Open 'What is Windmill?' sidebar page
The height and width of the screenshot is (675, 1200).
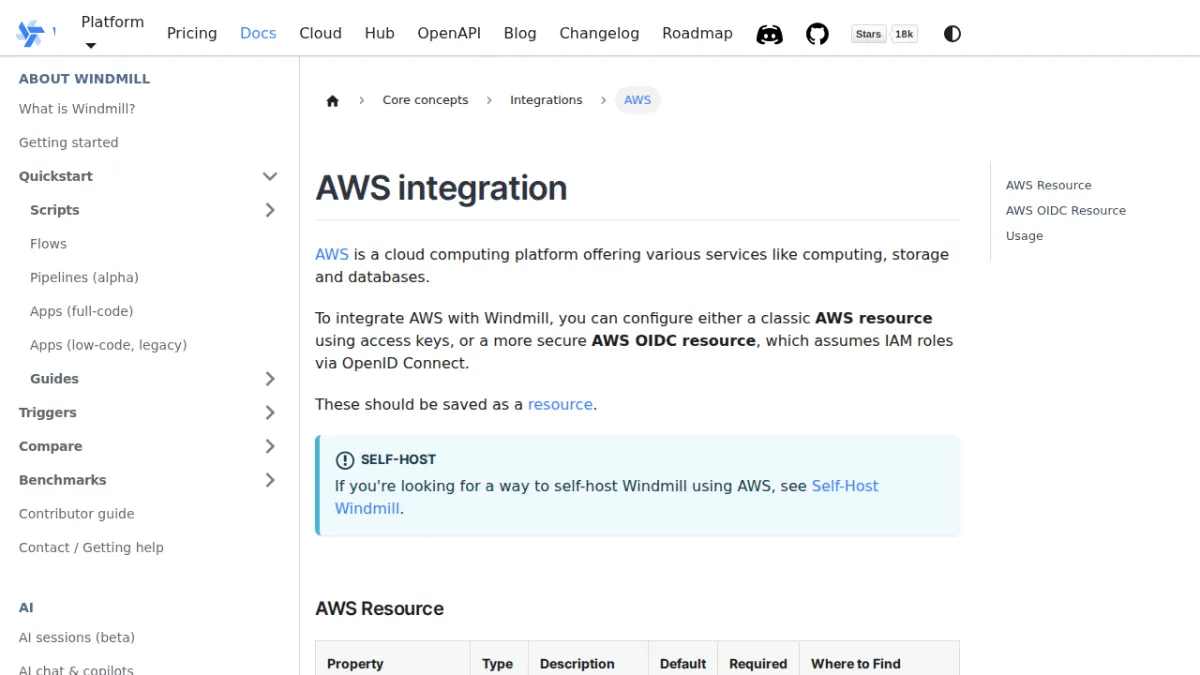pyautogui.click(x=77, y=109)
